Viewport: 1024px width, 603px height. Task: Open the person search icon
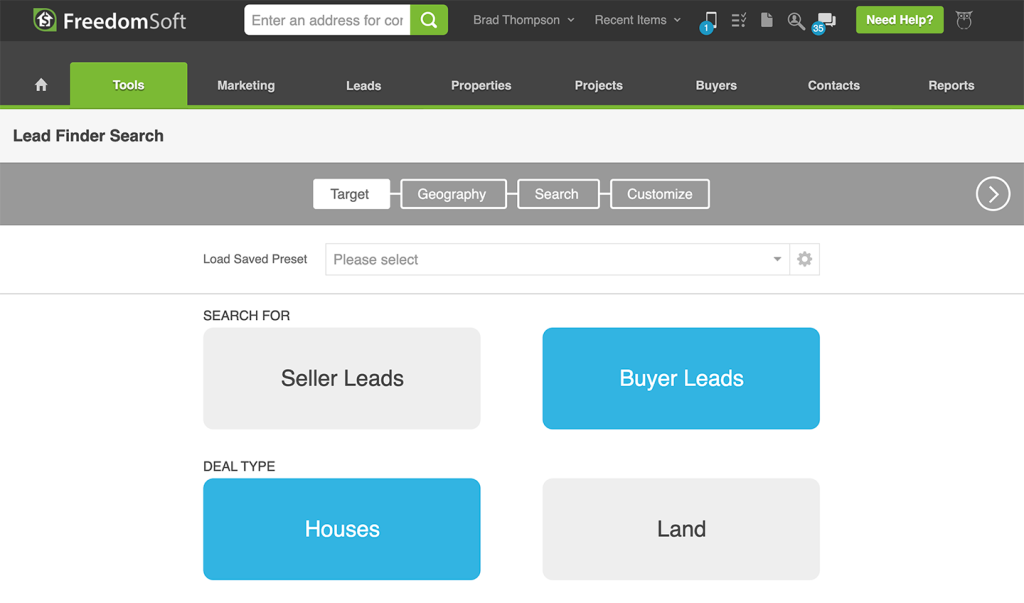pyautogui.click(x=796, y=20)
